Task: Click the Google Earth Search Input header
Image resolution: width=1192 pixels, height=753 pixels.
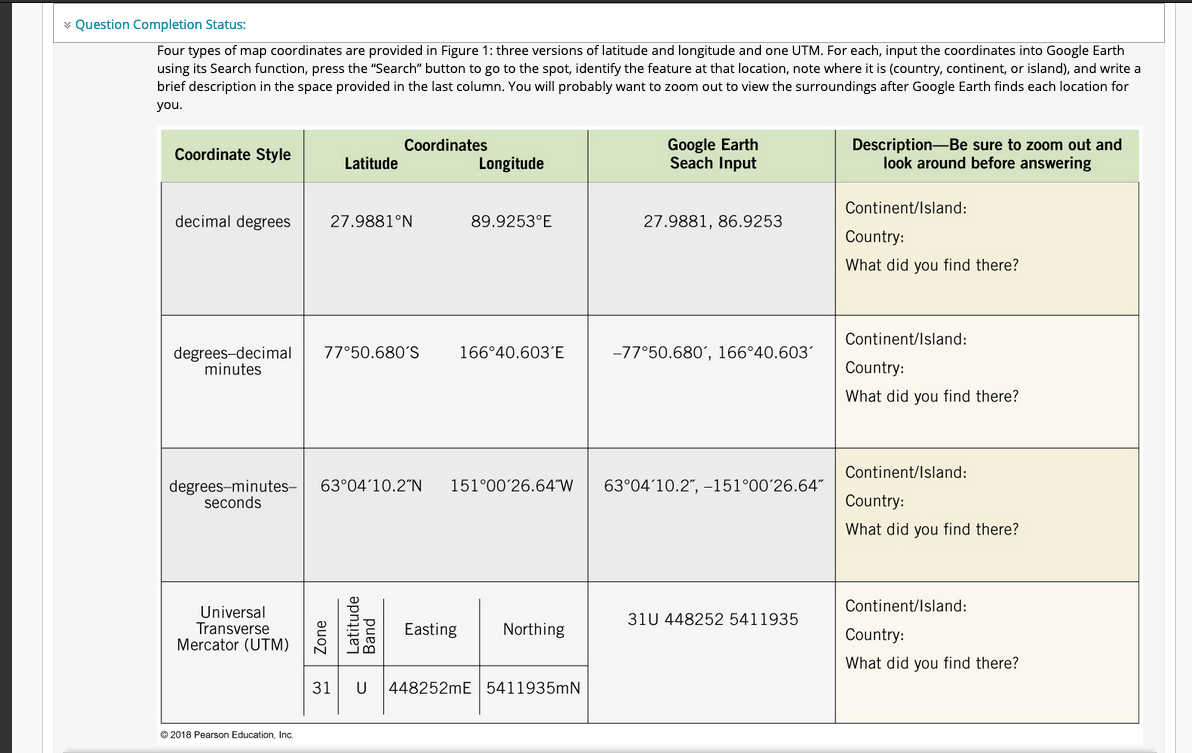Action: click(712, 154)
